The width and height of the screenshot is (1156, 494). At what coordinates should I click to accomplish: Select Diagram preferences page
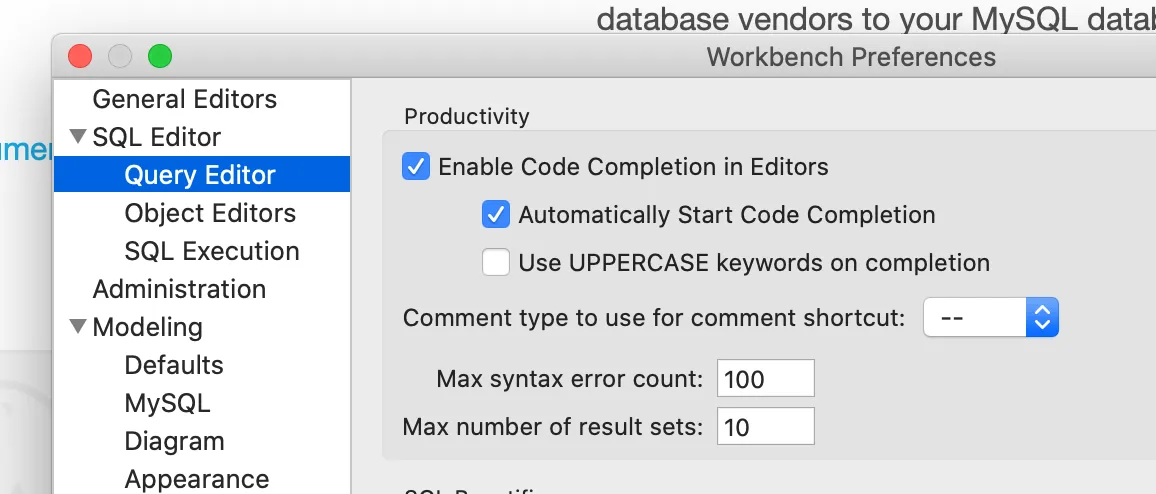tap(174, 441)
